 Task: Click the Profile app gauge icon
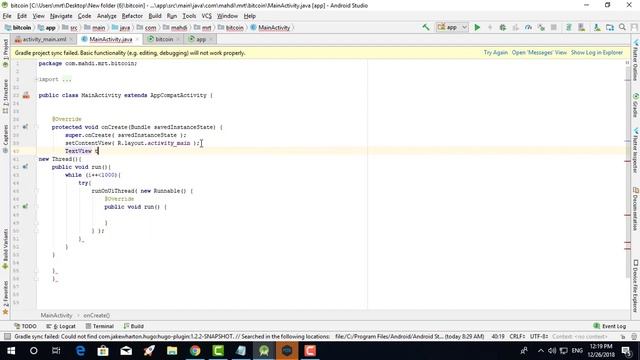[528, 27]
